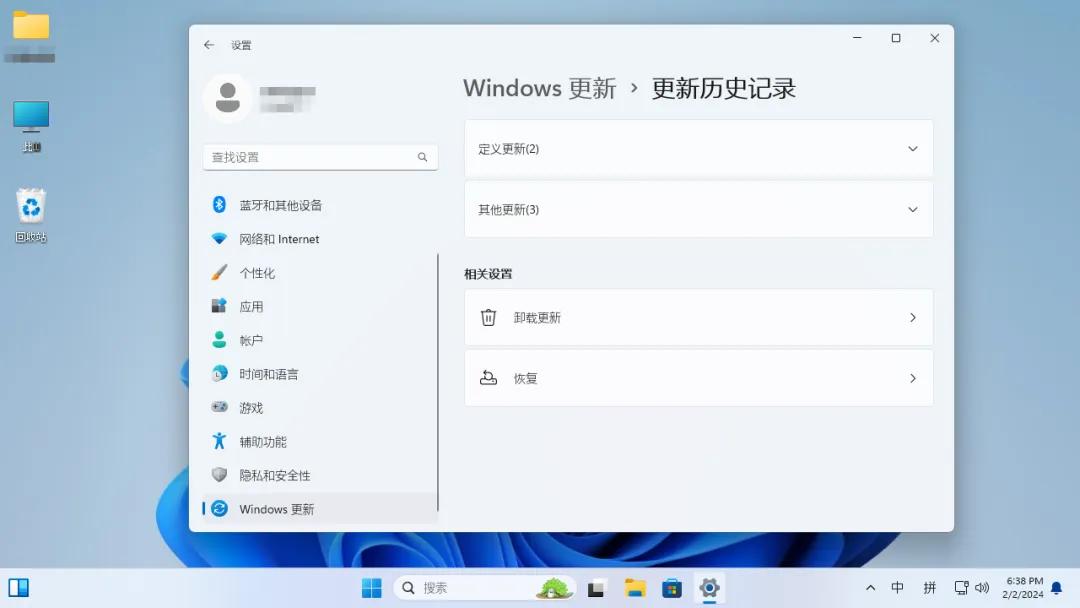This screenshot has width=1080, height=608.
Task: Open 蓝牙和其他设备 settings
Action: pyautogui.click(x=320, y=205)
